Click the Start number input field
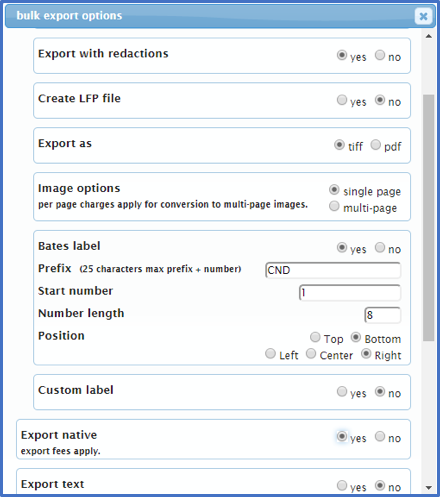 pos(350,292)
